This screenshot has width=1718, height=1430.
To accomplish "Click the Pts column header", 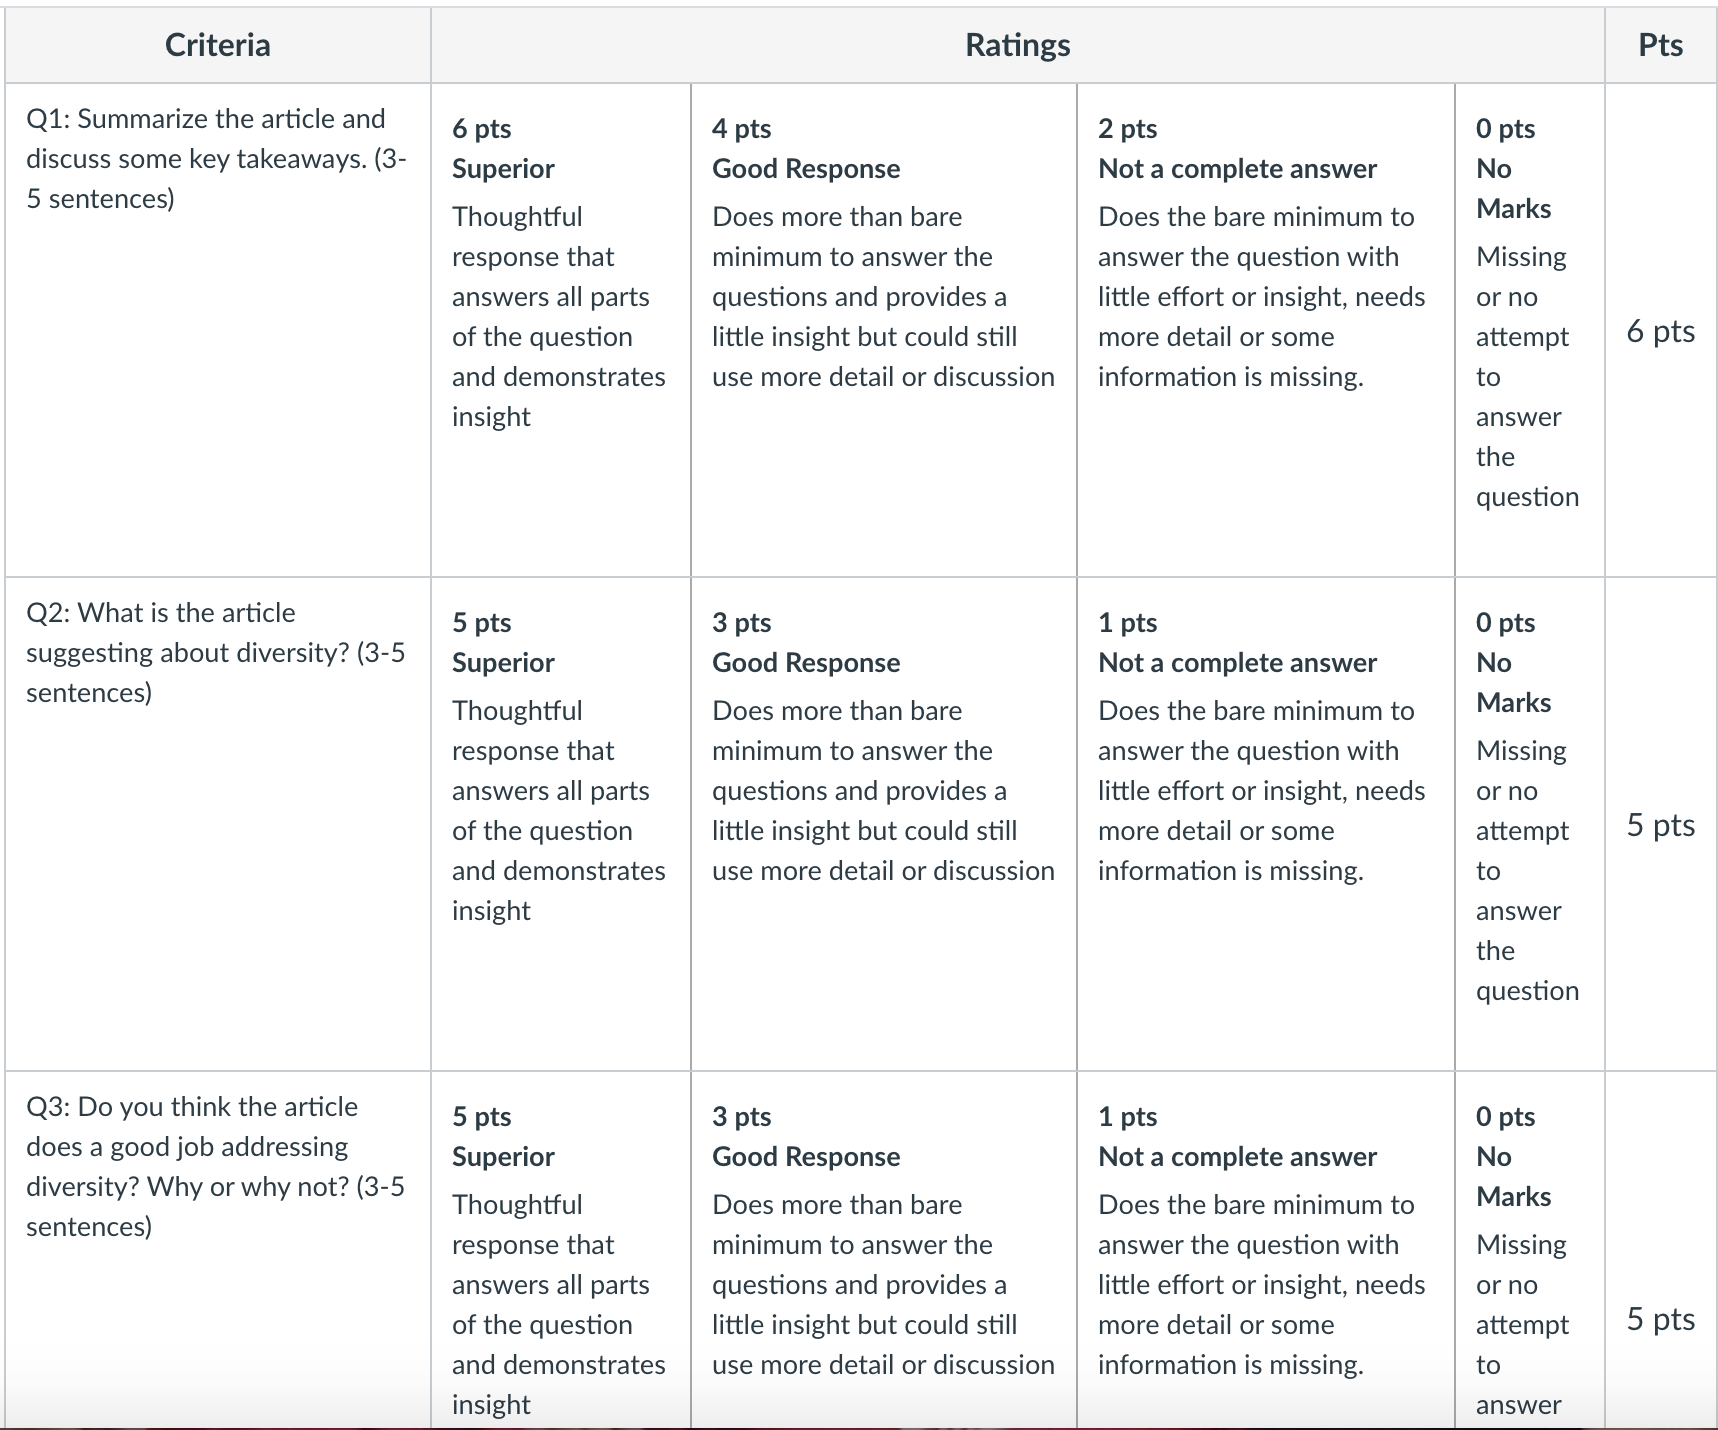I will coord(1660,45).
